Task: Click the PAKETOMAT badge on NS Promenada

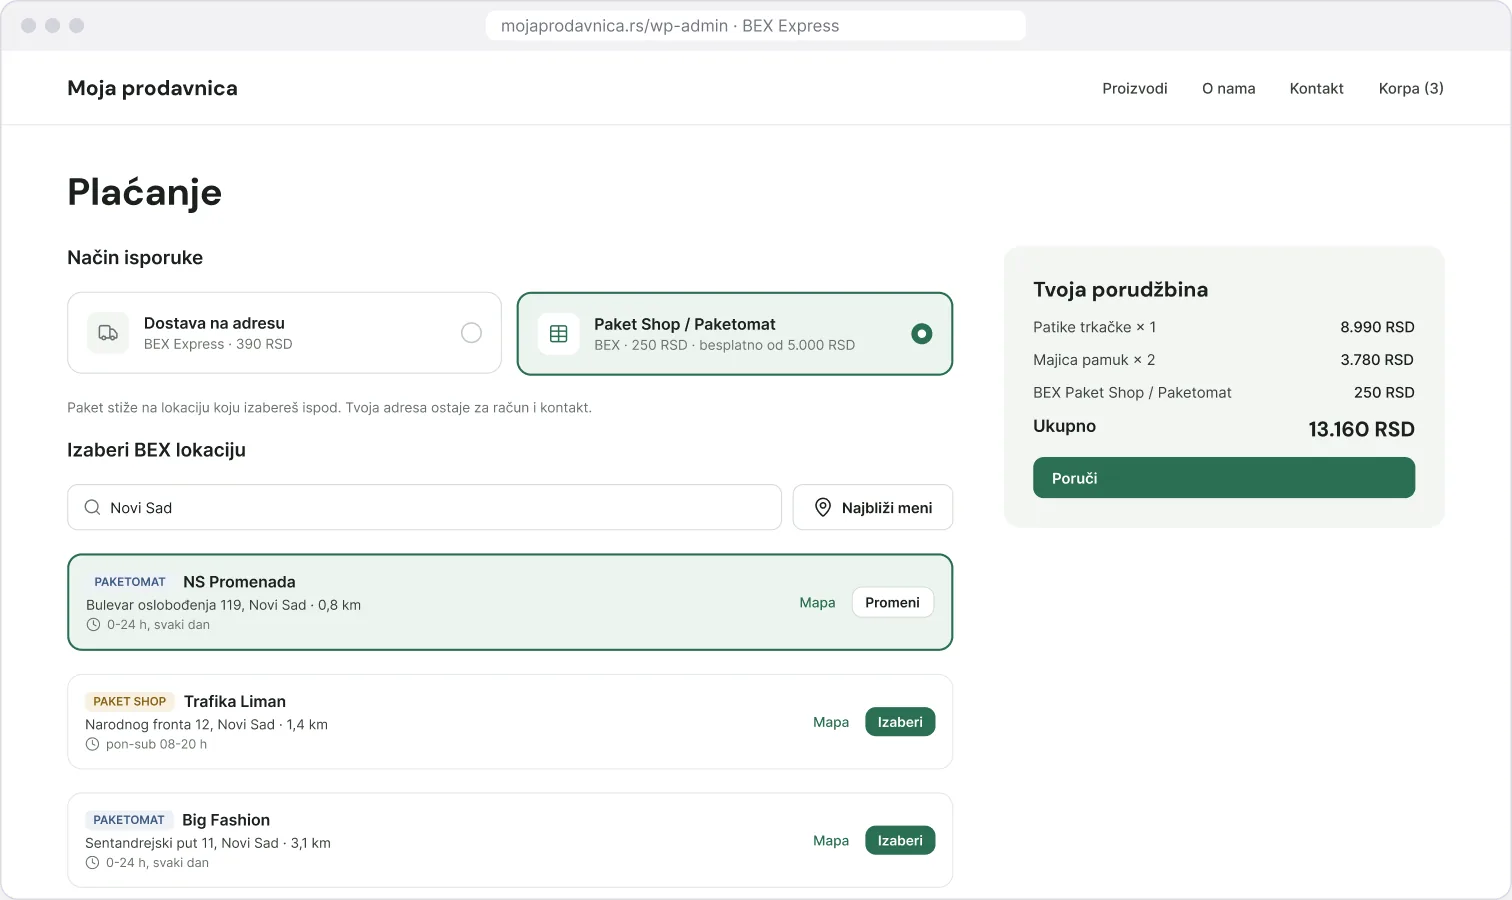Action: (x=130, y=582)
